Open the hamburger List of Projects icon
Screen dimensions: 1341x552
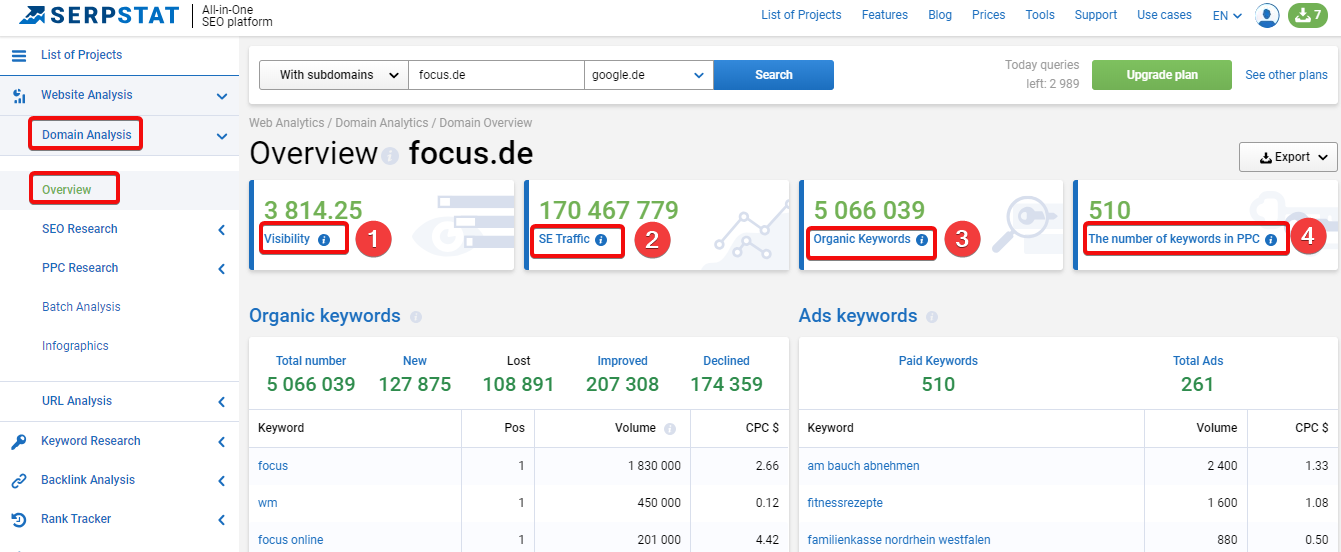point(19,55)
